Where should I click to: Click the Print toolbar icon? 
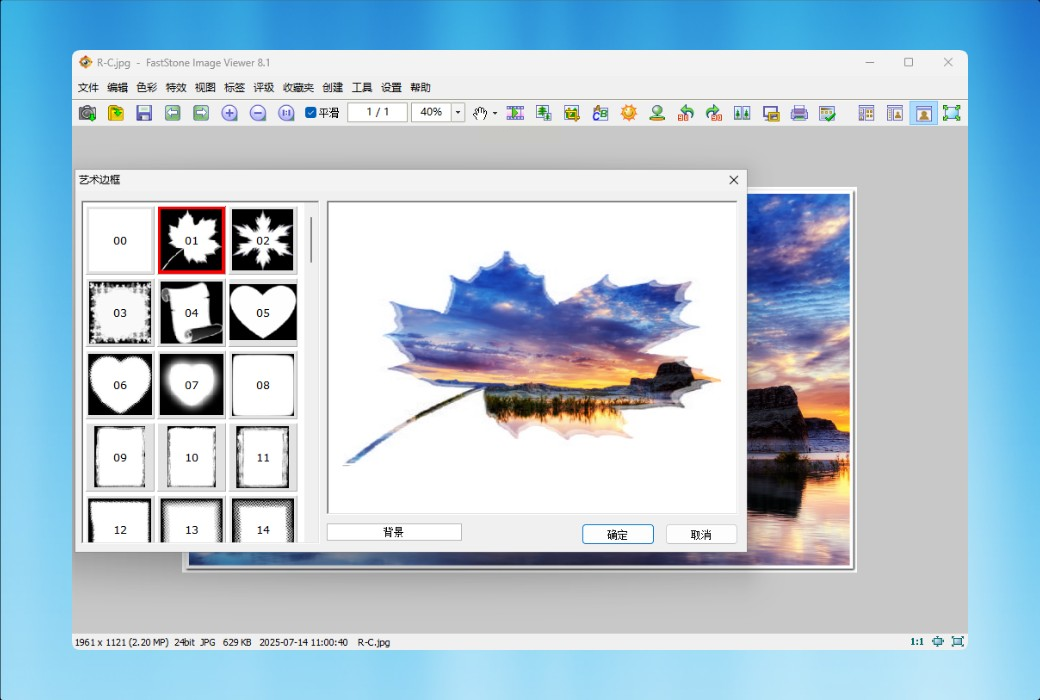coord(799,113)
